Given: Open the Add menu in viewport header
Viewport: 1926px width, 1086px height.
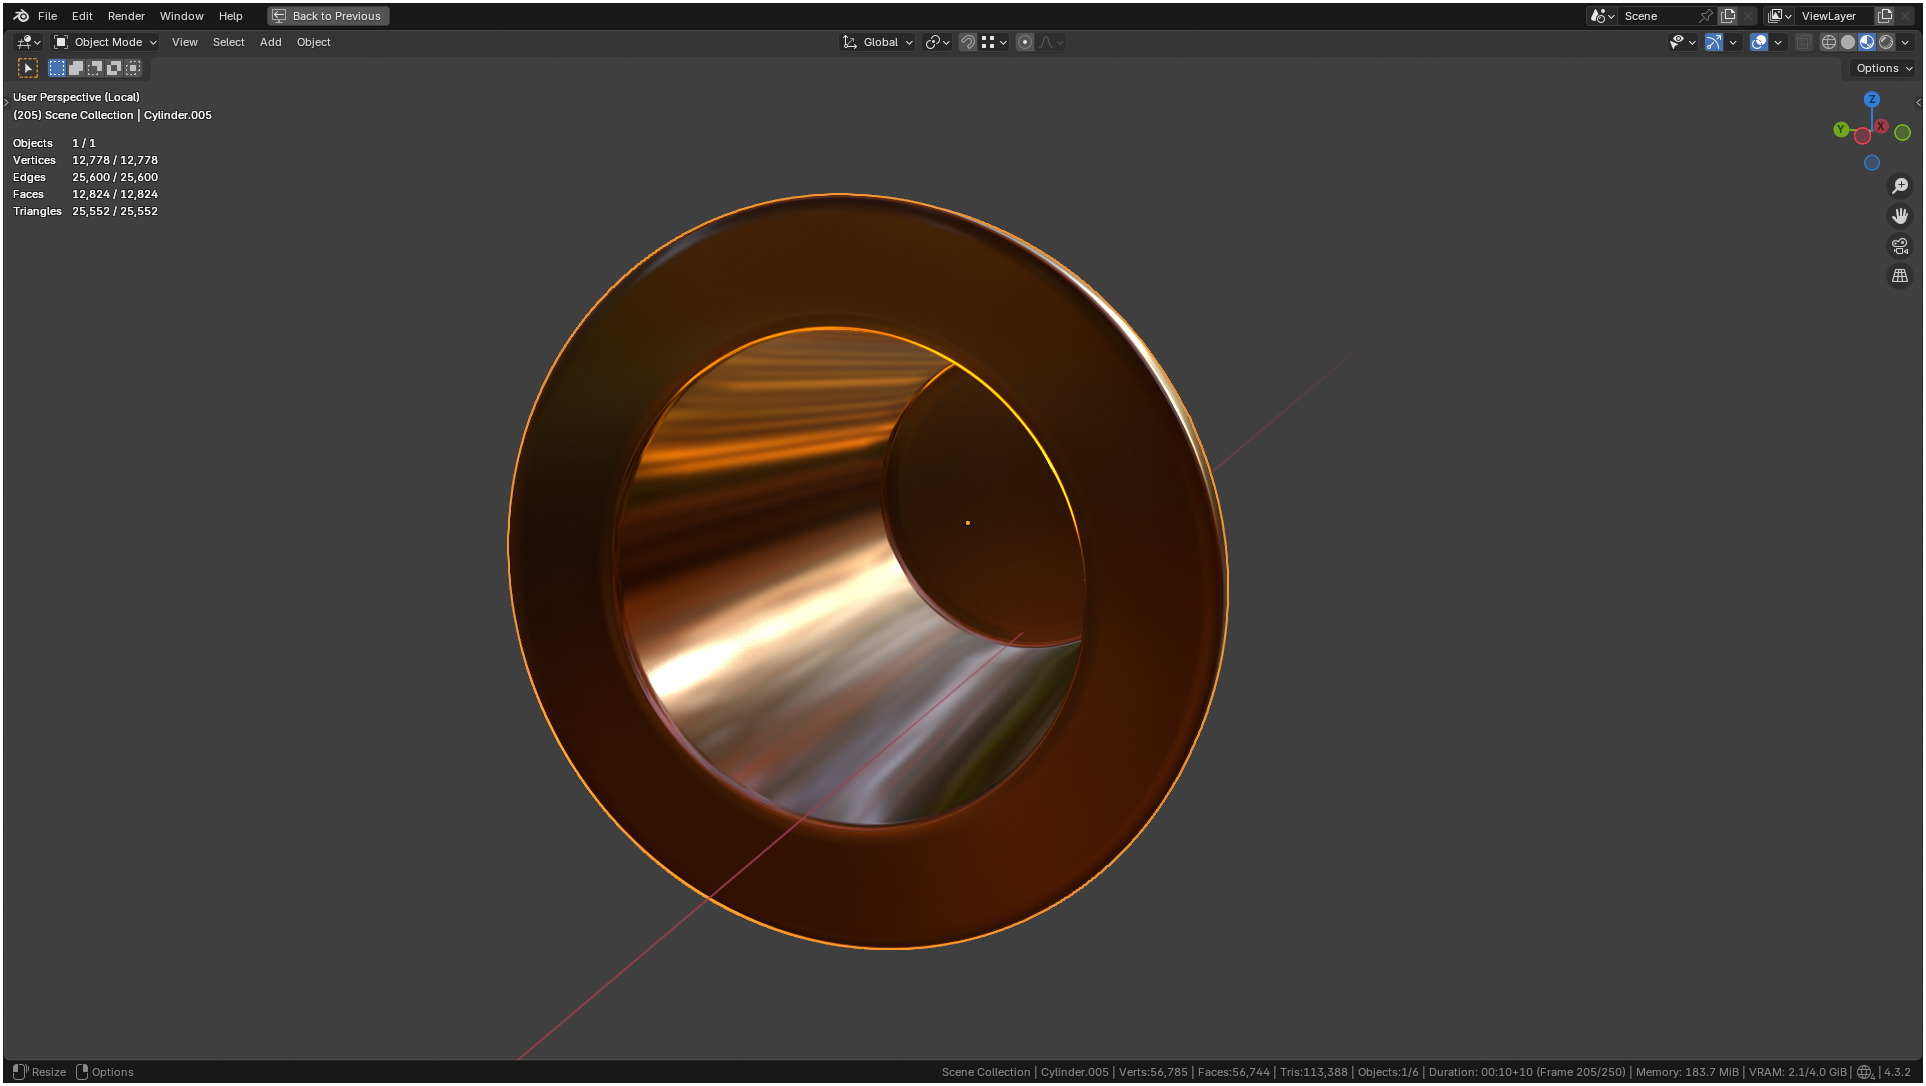Looking at the screenshot, I should click(x=270, y=42).
